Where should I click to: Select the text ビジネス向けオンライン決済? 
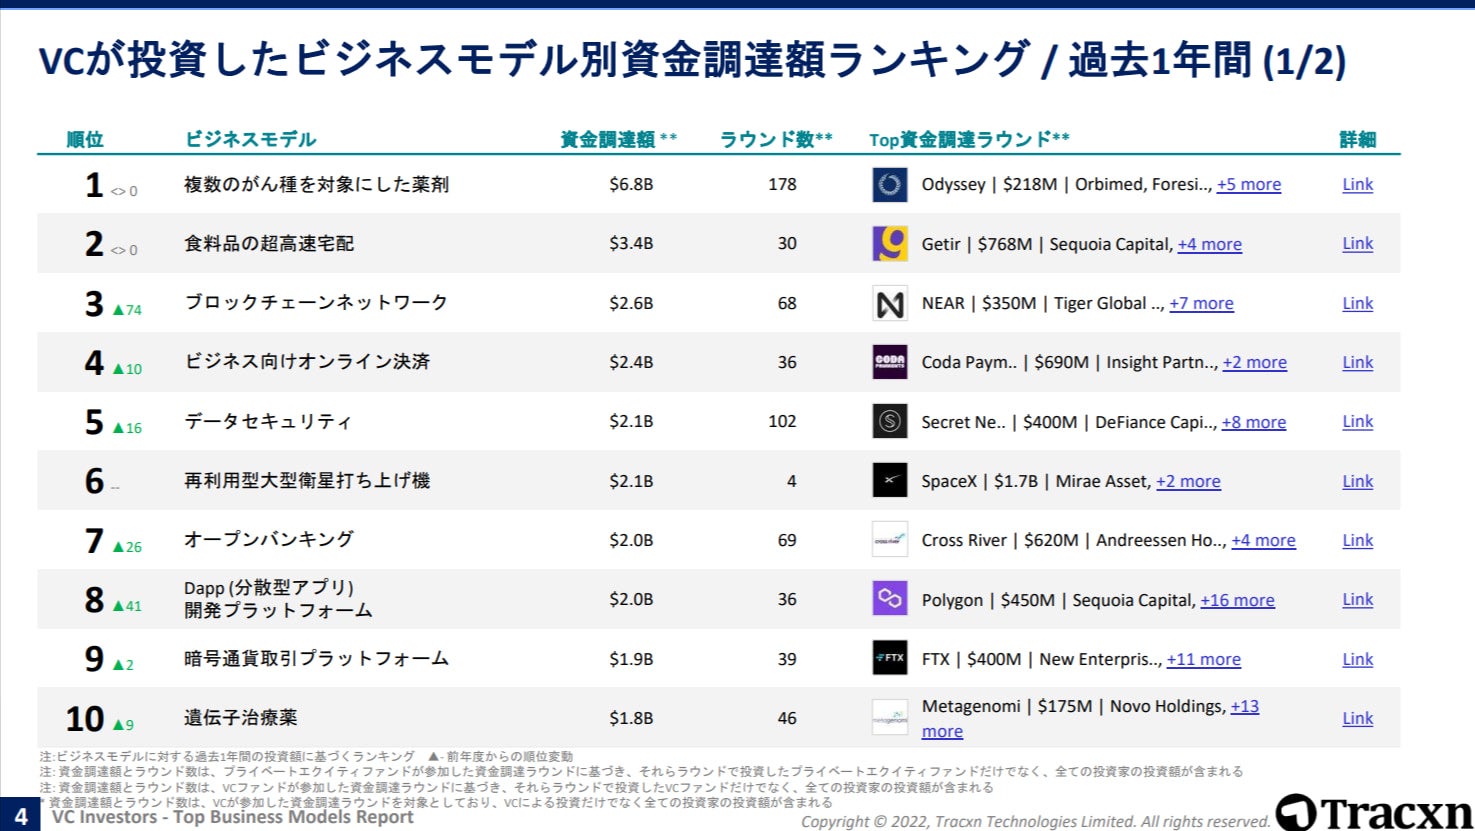tap(307, 361)
